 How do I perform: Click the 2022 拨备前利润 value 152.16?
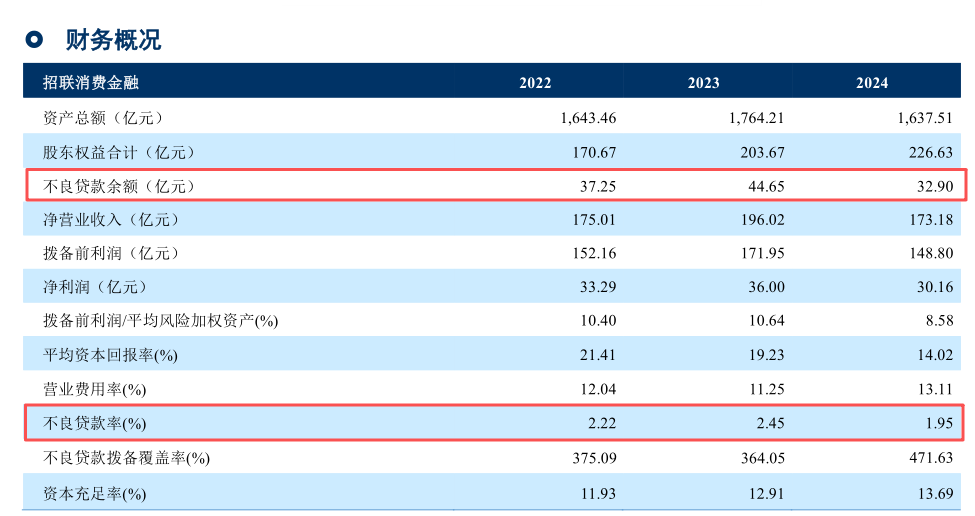(594, 254)
